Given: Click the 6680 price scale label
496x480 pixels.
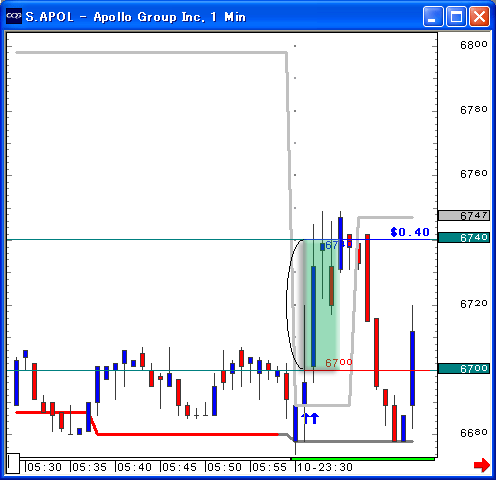Looking at the screenshot, I should coord(474,433).
